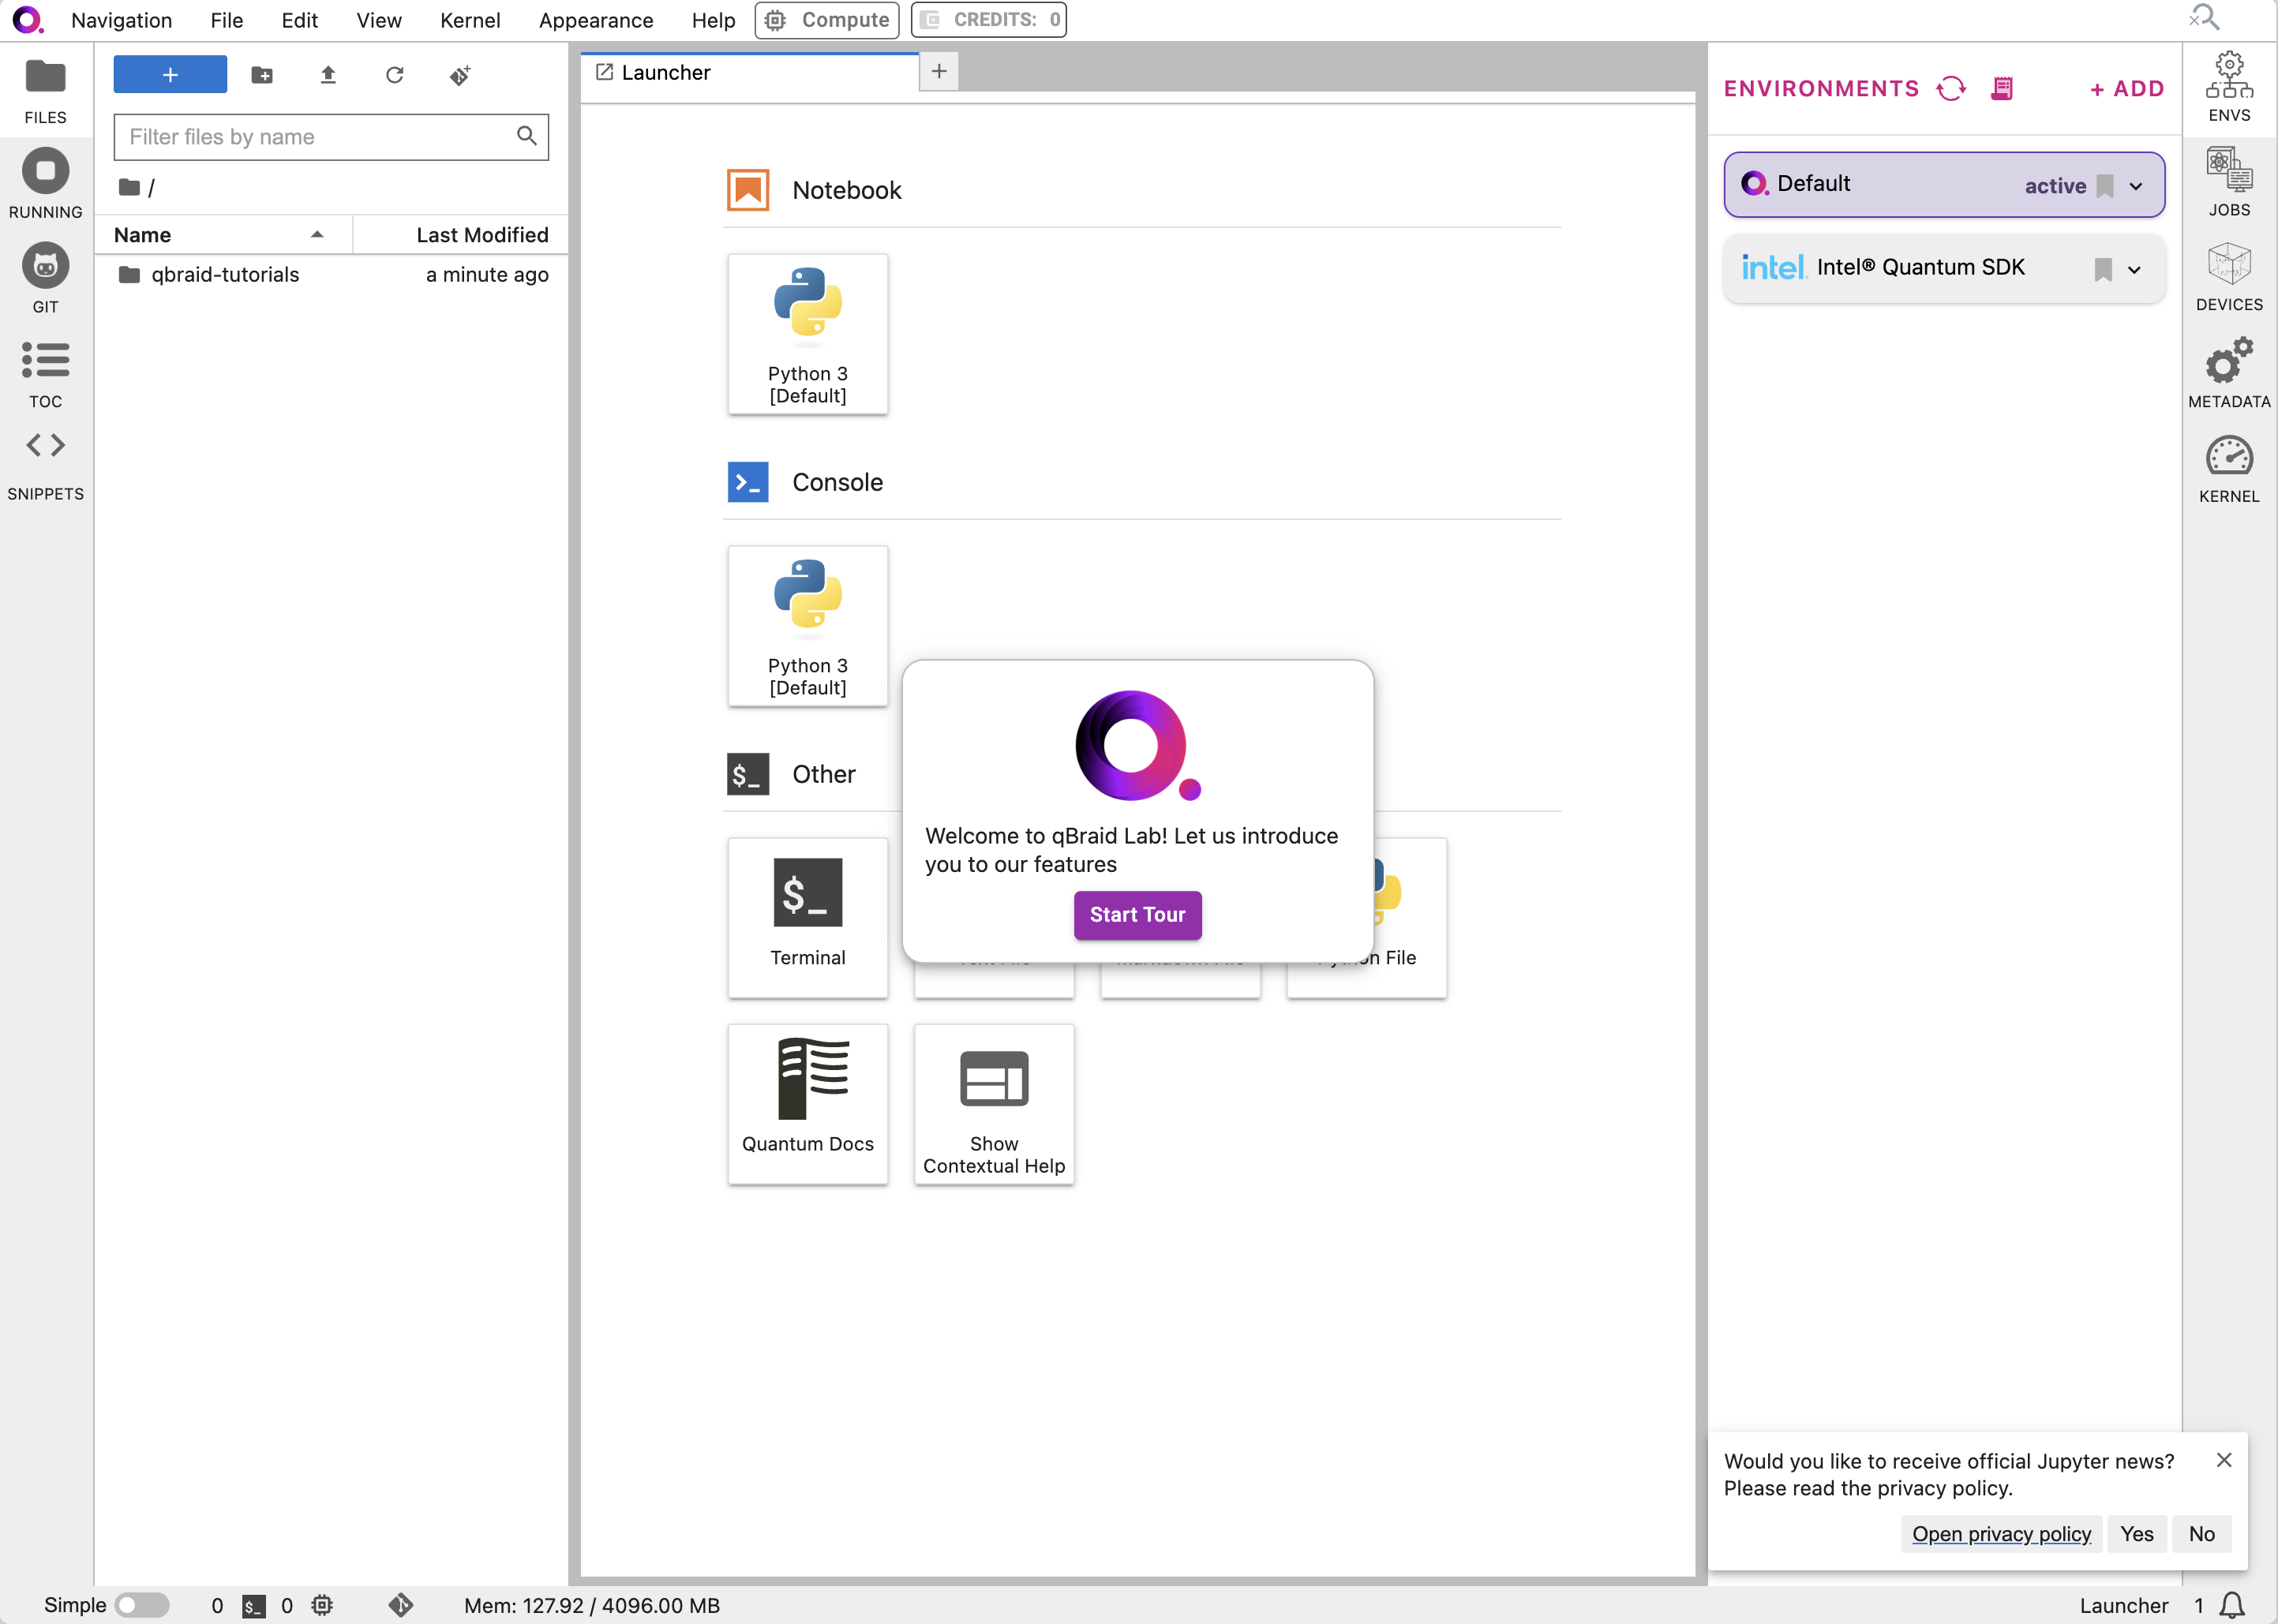Open the Kernel menu
This screenshot has height=1624, width=2278.
pos(470,20)
